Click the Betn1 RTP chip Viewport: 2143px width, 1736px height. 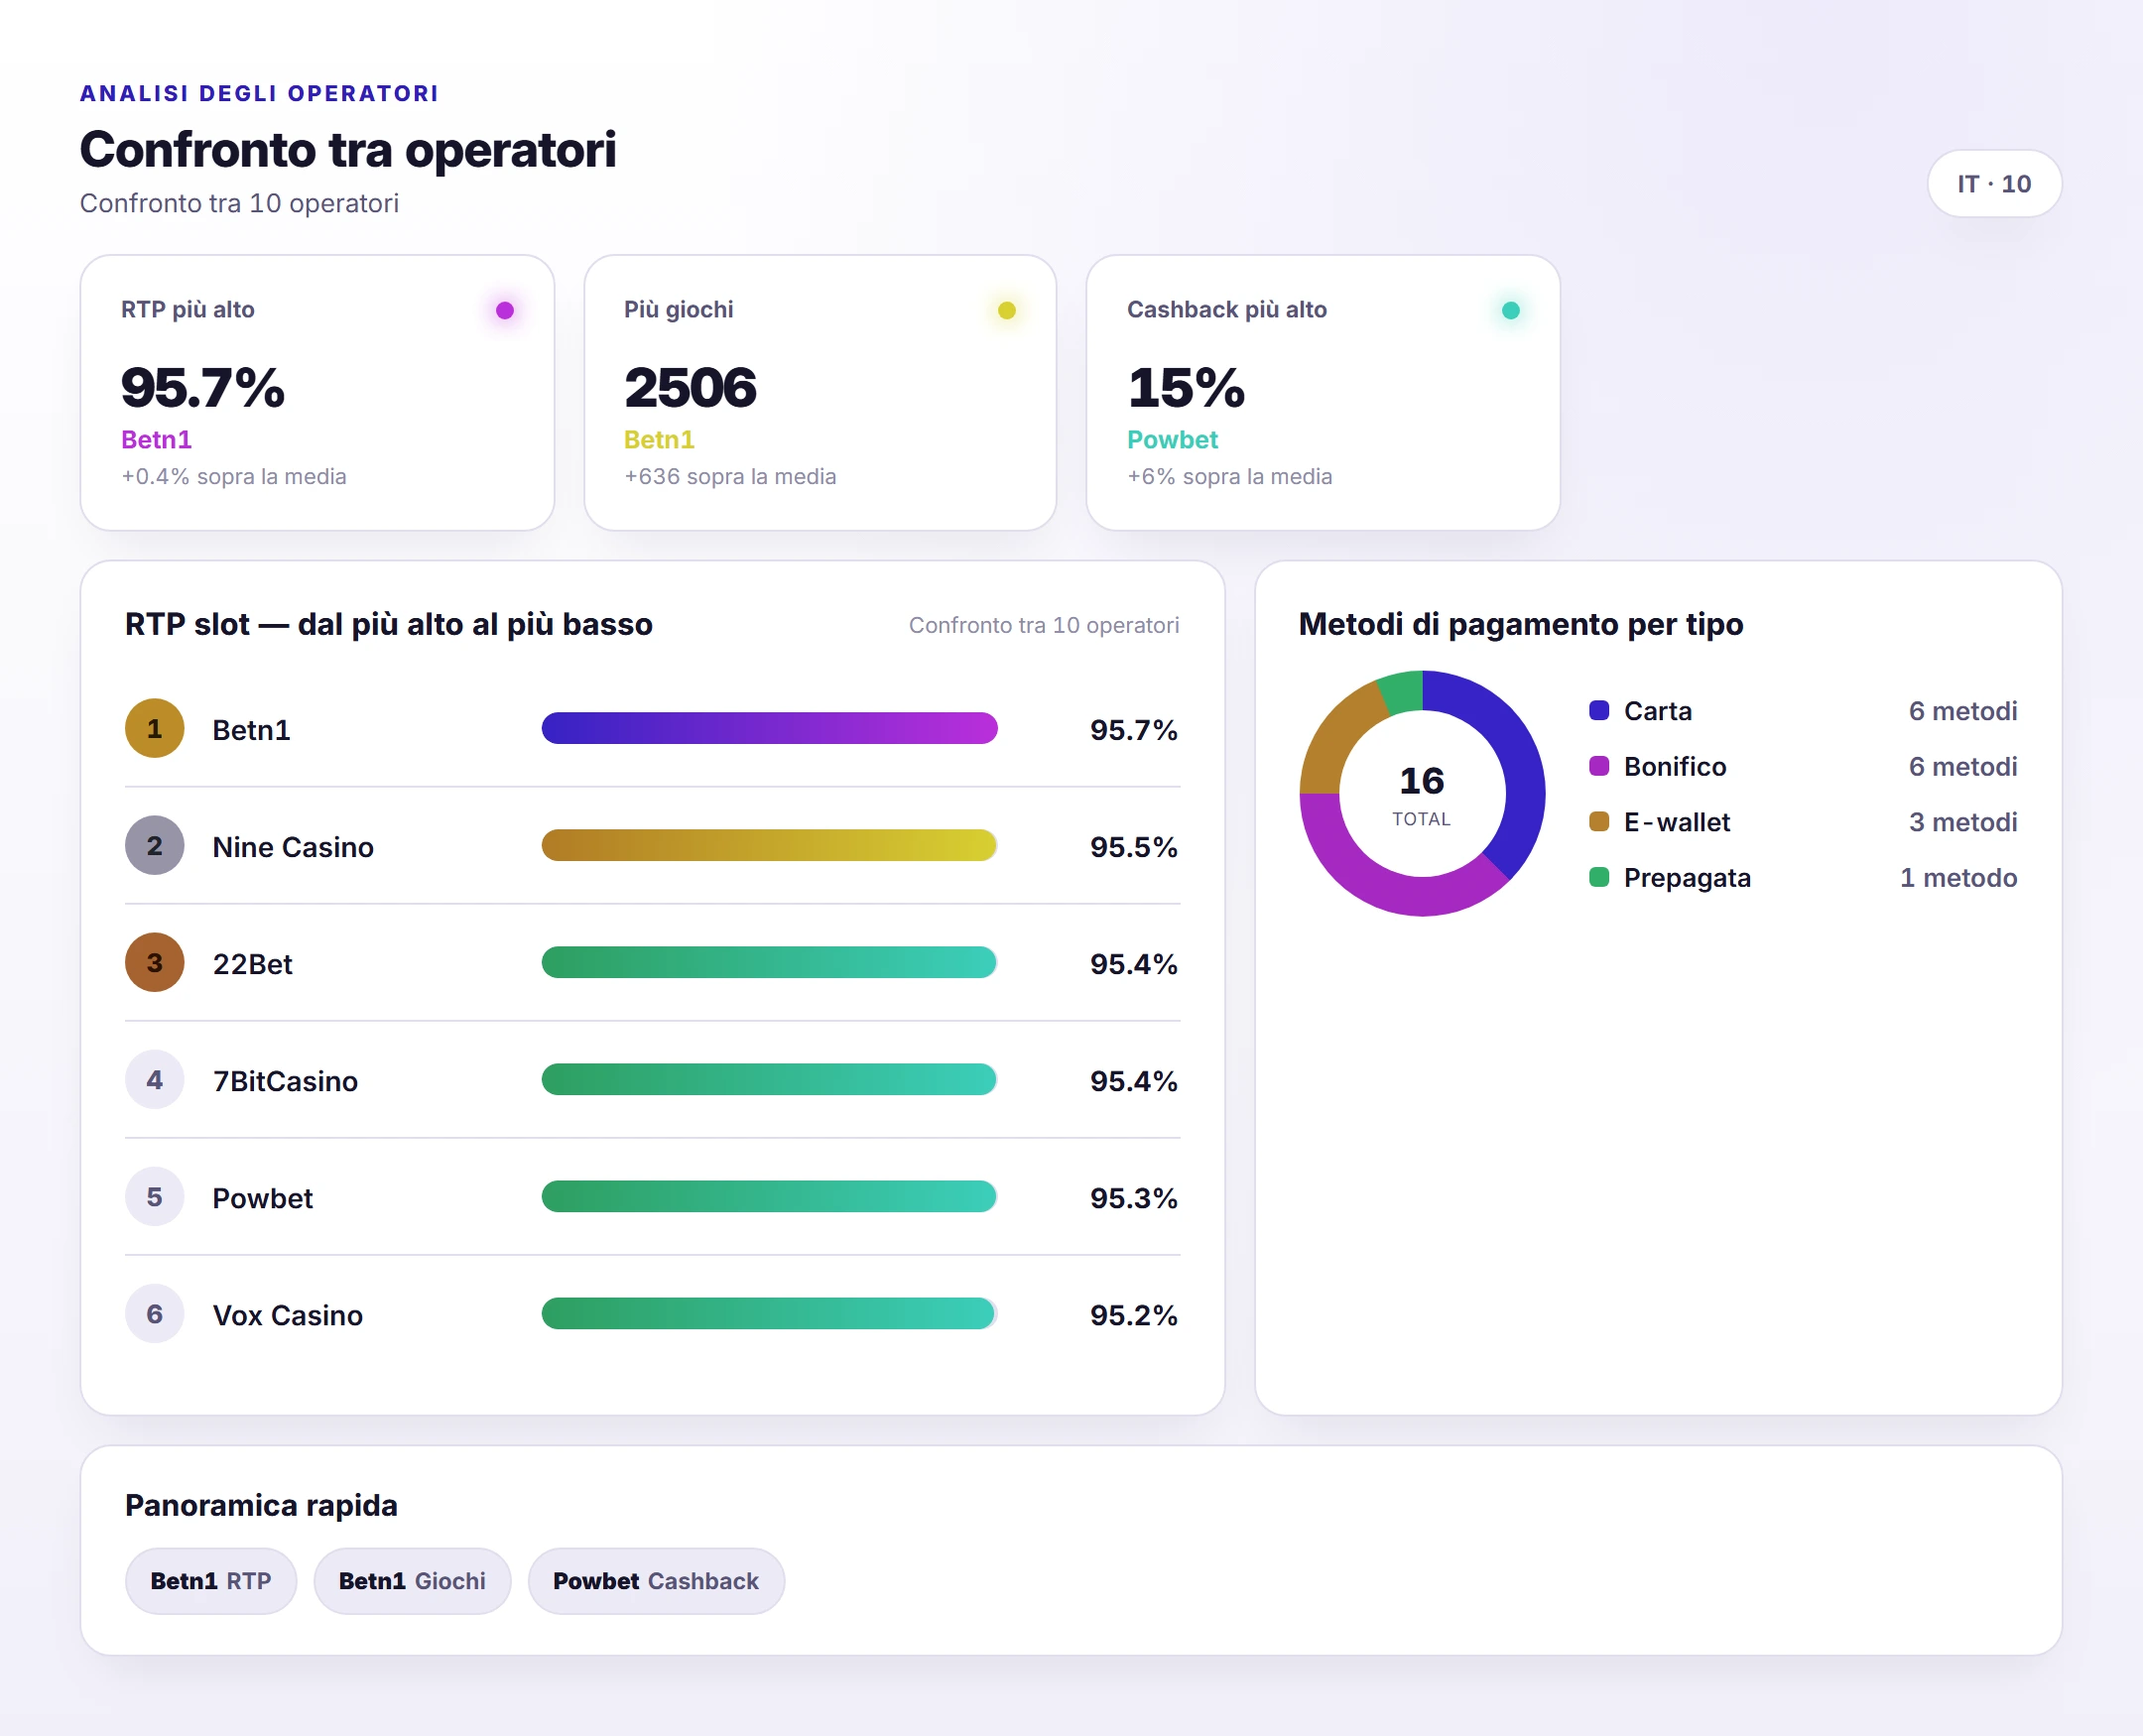click(211, 1581)
